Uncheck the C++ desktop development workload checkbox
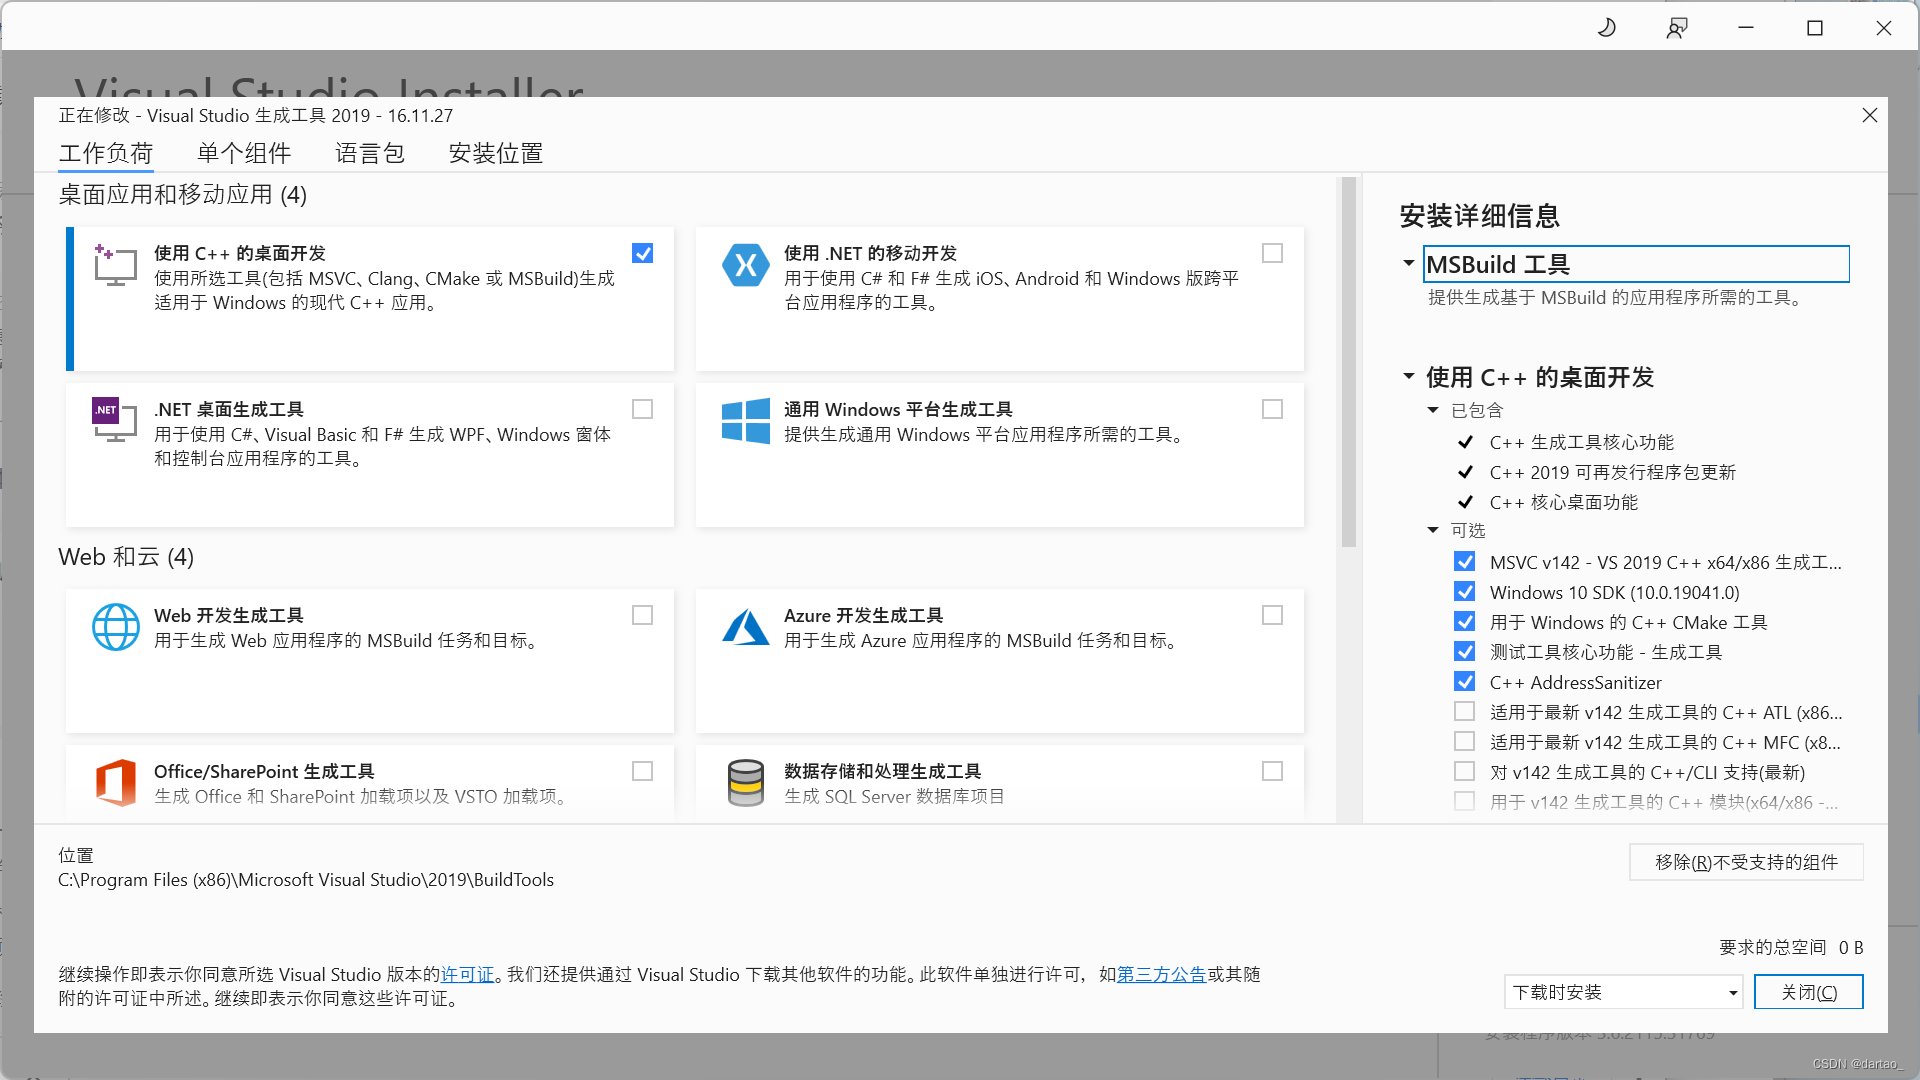1920x1080 pixels. [x=642, y=253]
